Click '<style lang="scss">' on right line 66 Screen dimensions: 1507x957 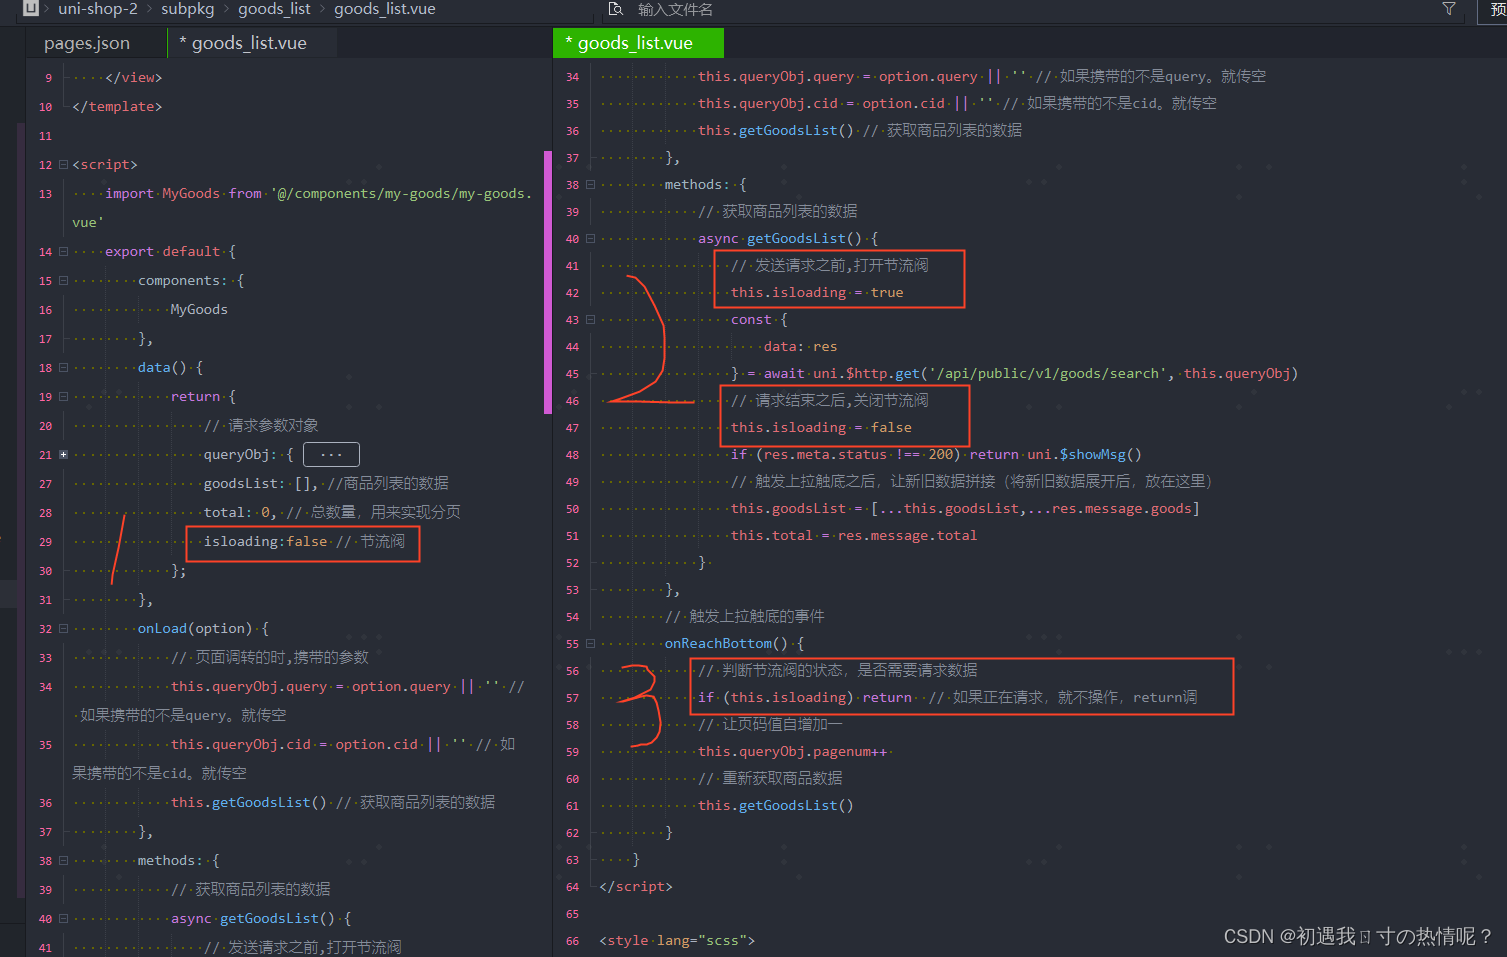677,940
